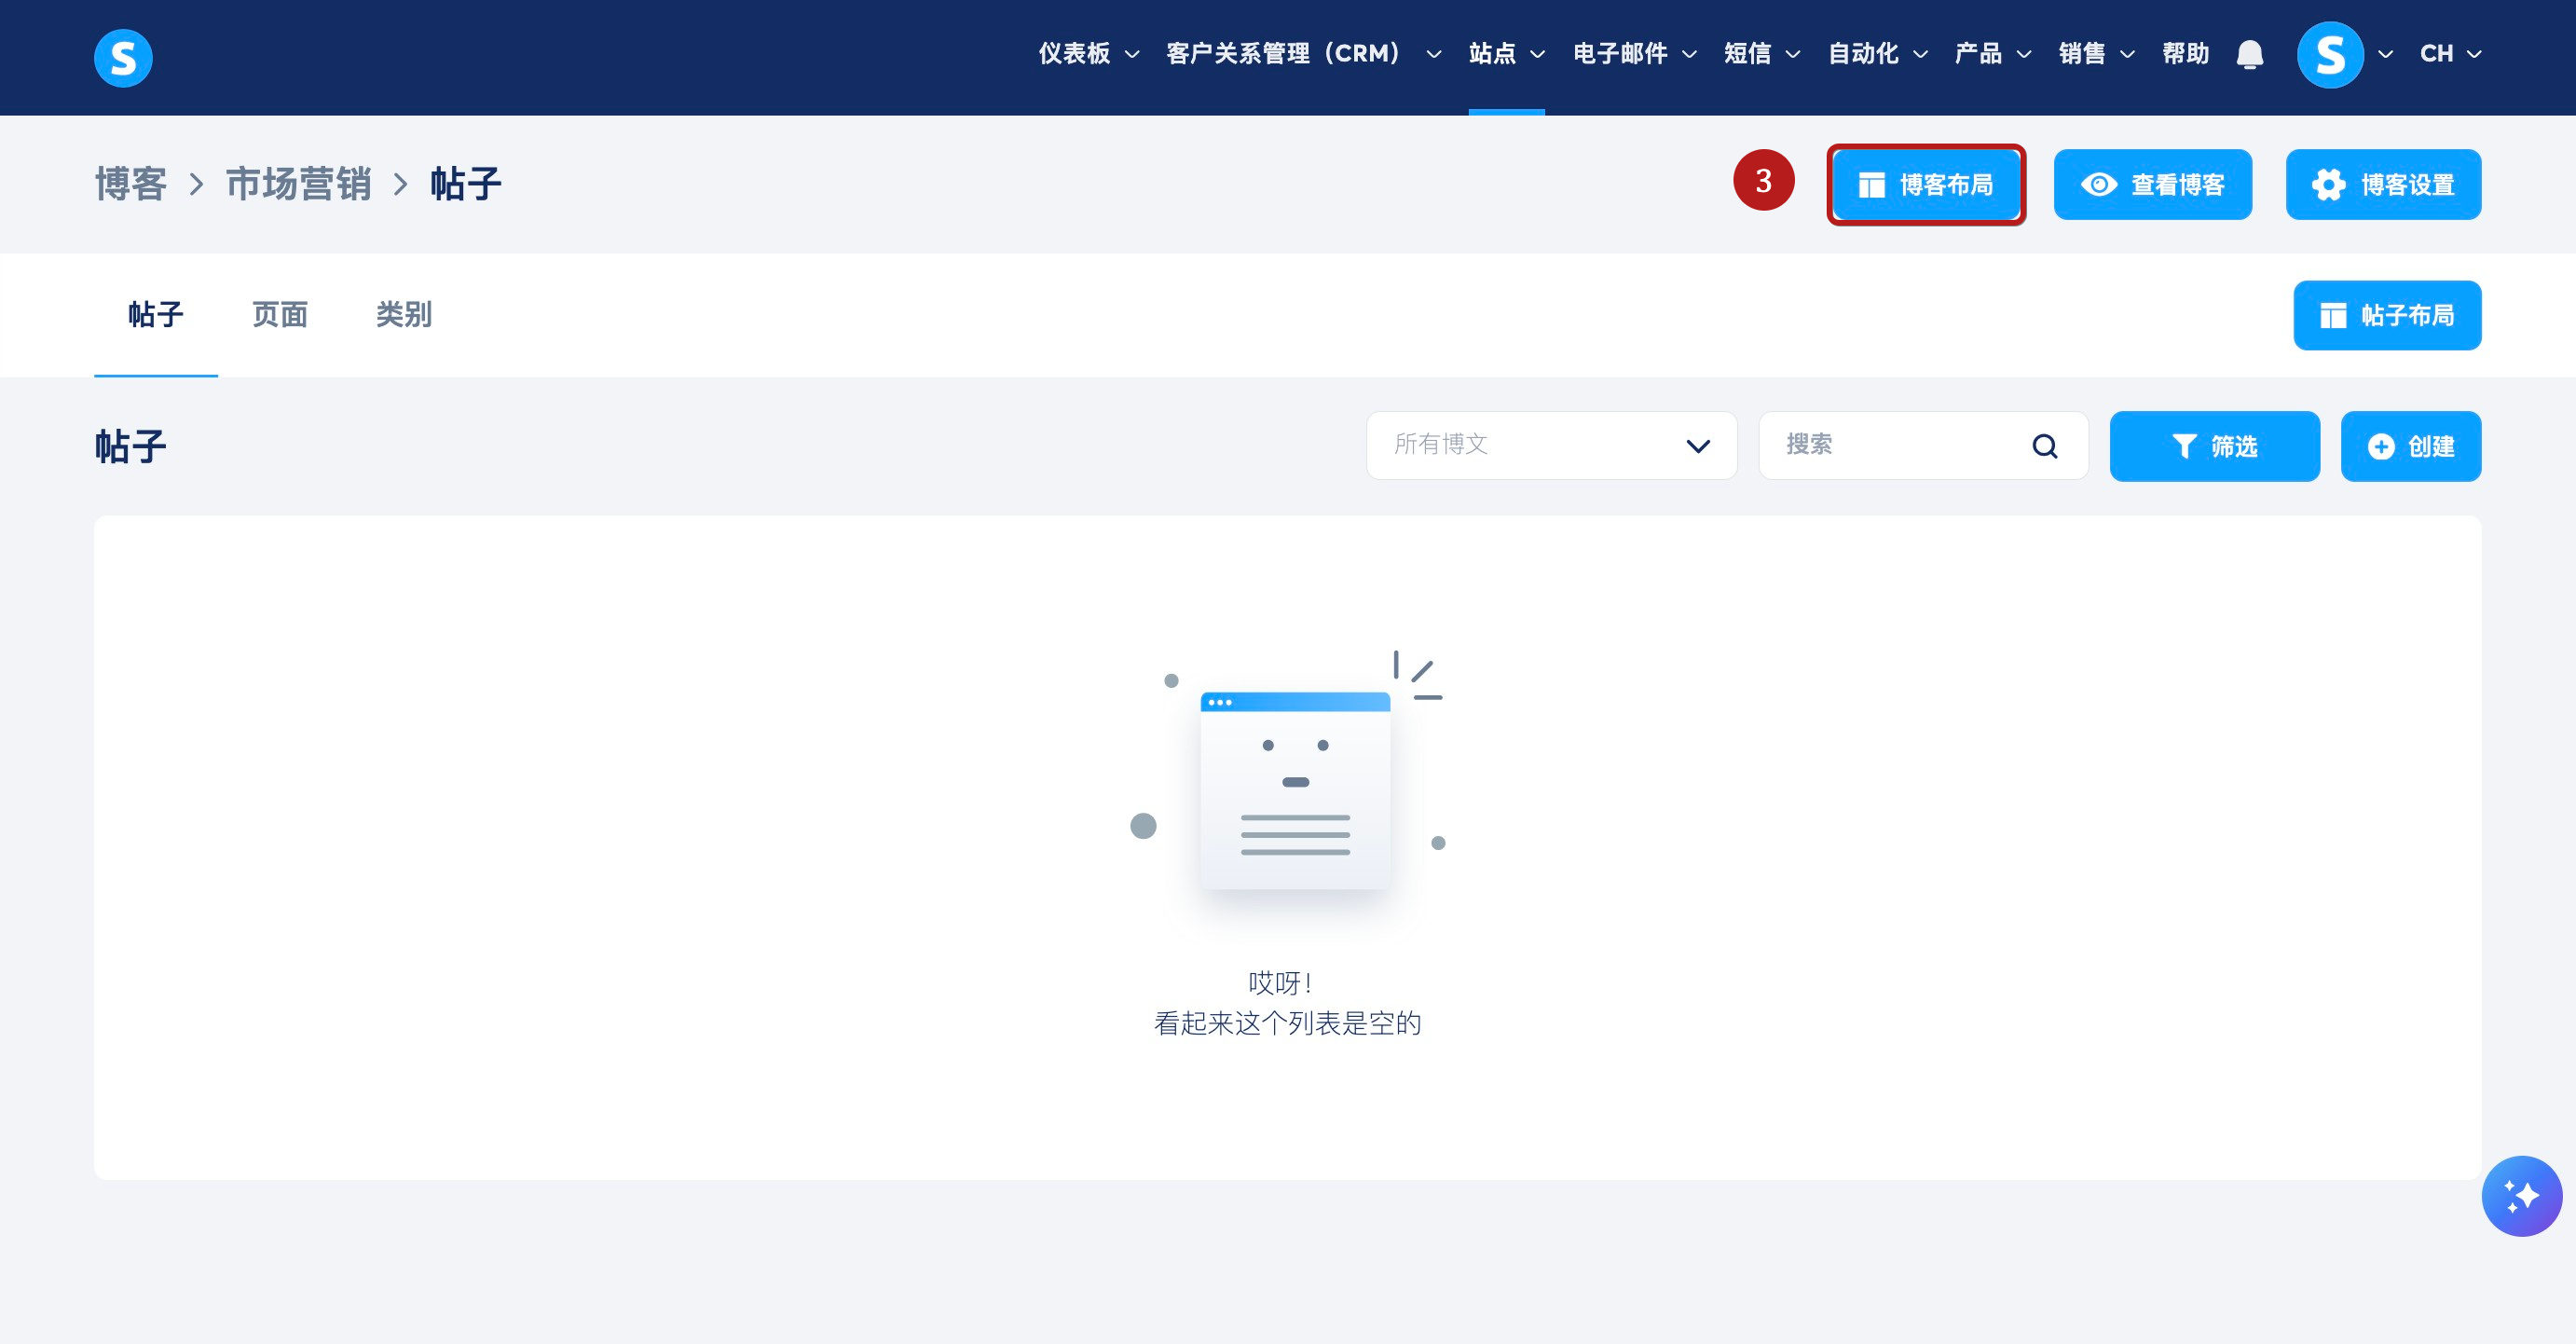Click the search magnifier icon
This screenshot has height=1344, width=2576.
(2044, 446)
